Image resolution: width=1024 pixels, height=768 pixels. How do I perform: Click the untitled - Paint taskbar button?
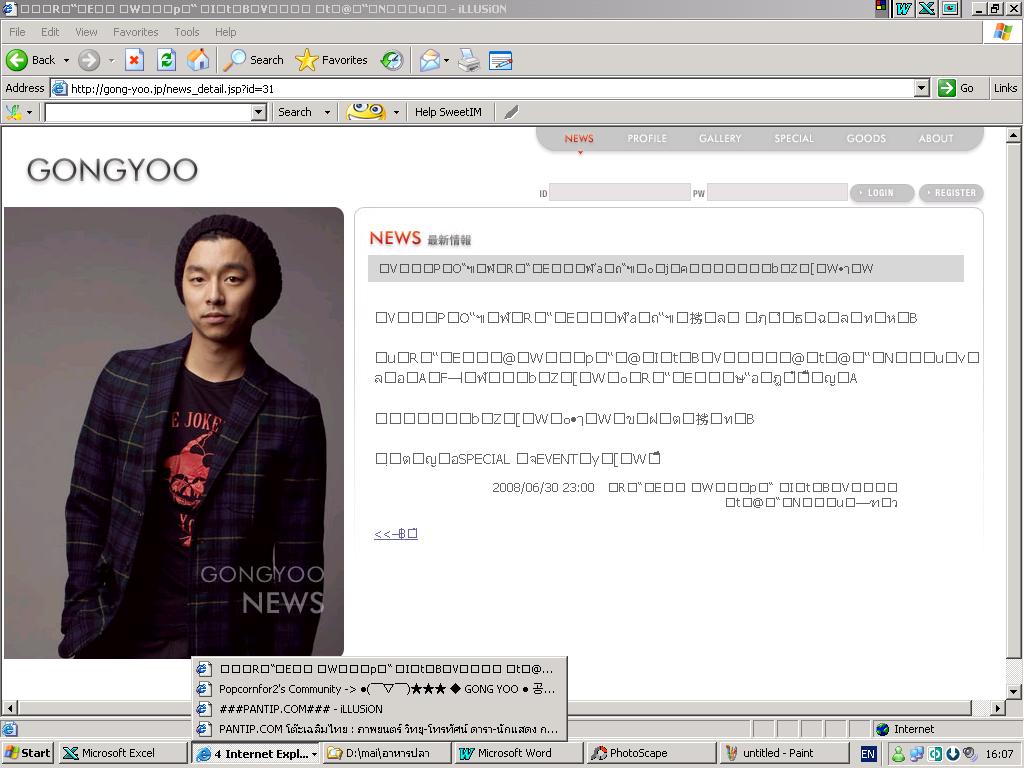coord(782,753)
